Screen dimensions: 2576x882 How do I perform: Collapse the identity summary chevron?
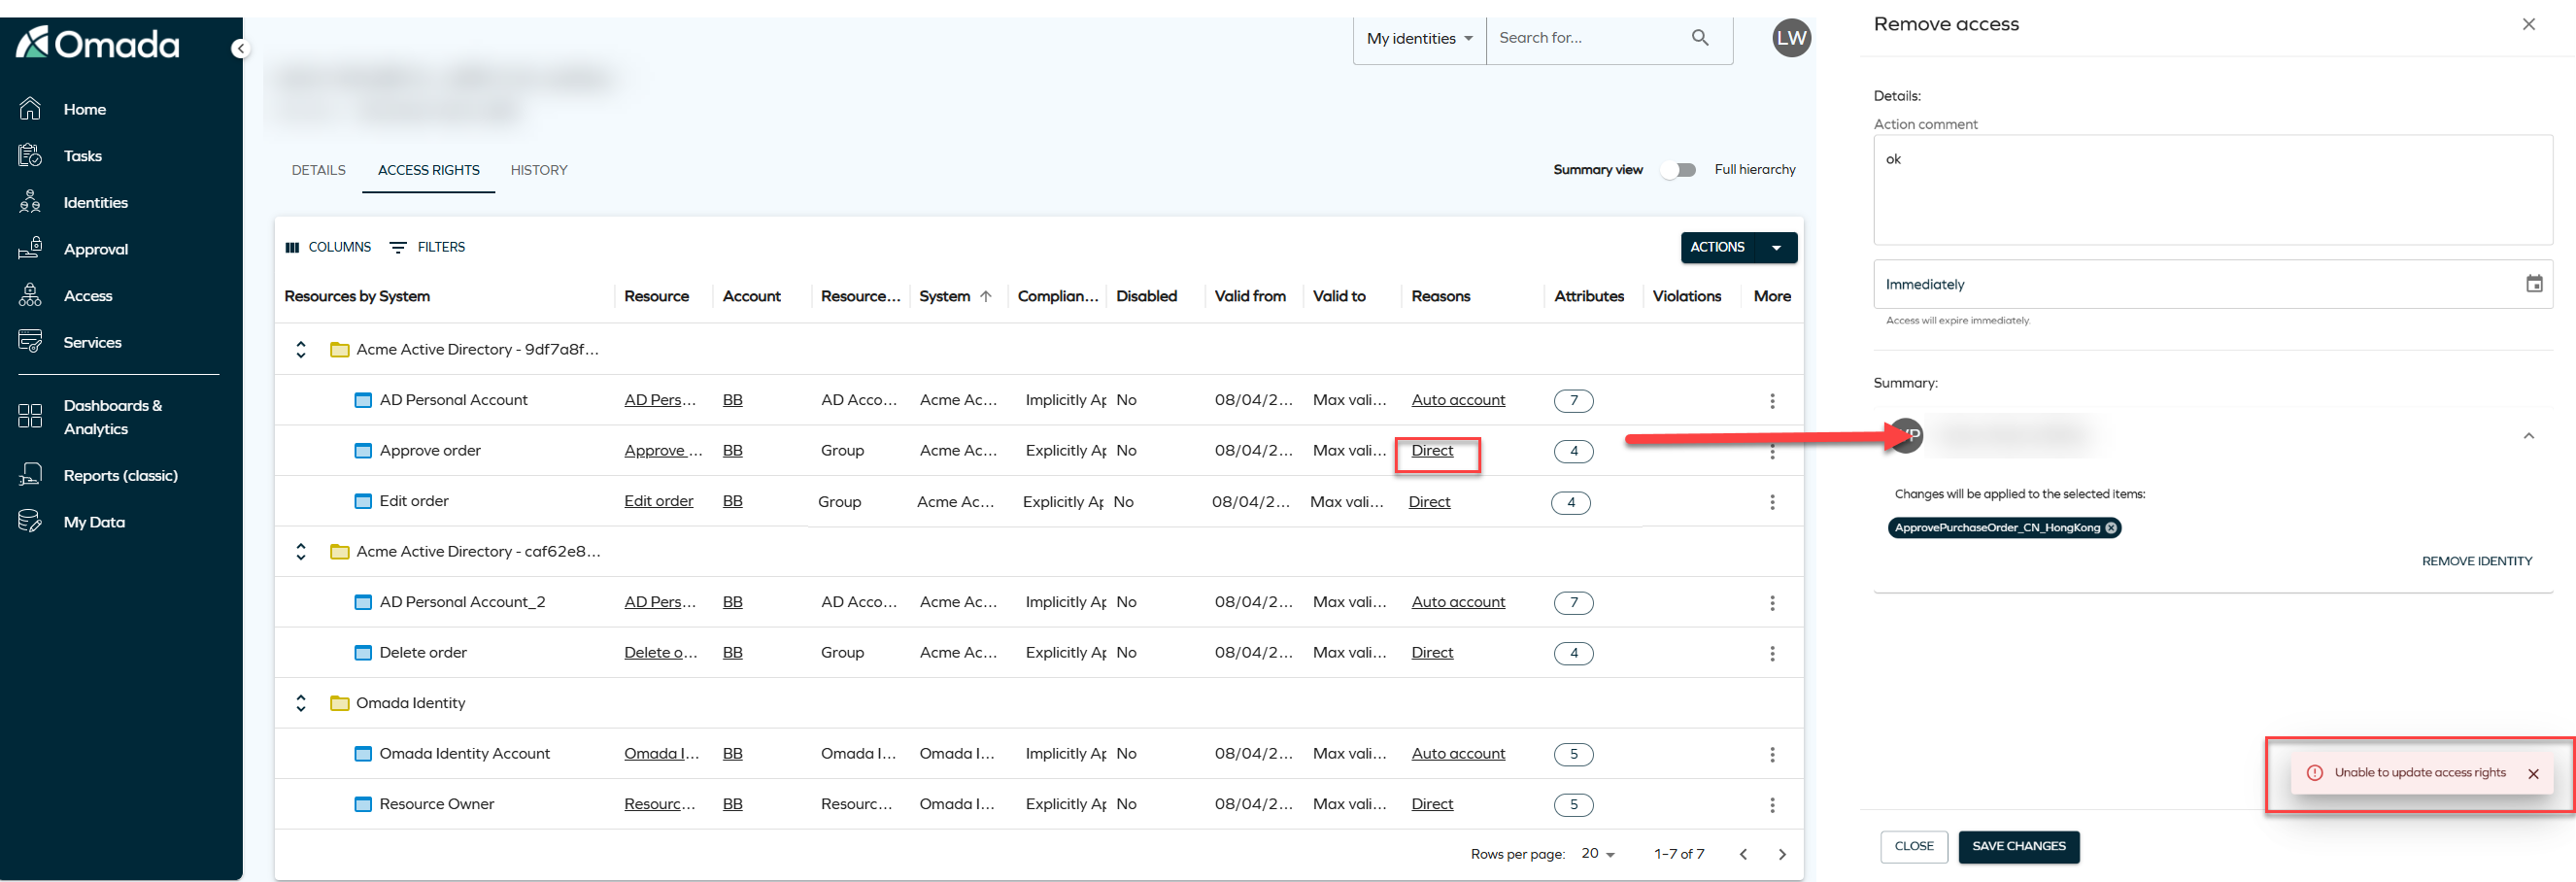point(2528,436)
